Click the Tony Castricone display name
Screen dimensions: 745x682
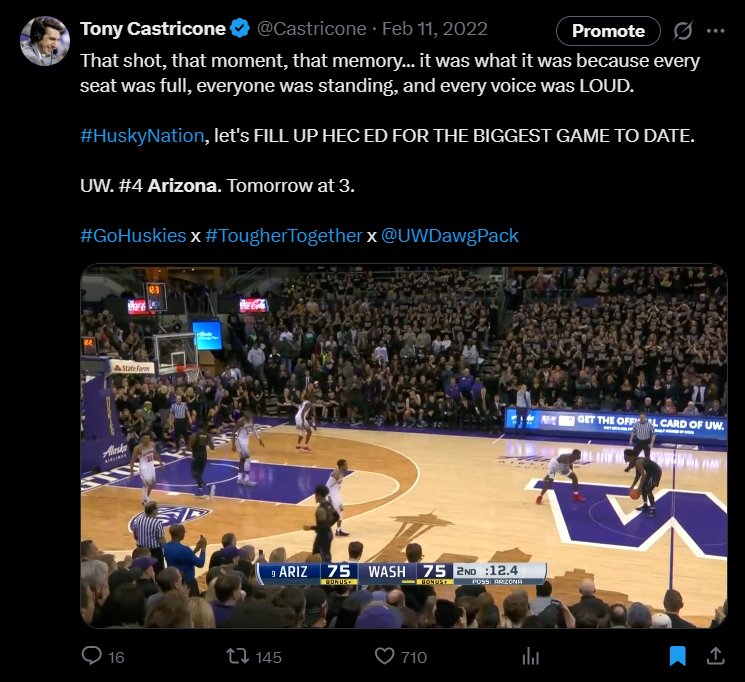[153, 30]
